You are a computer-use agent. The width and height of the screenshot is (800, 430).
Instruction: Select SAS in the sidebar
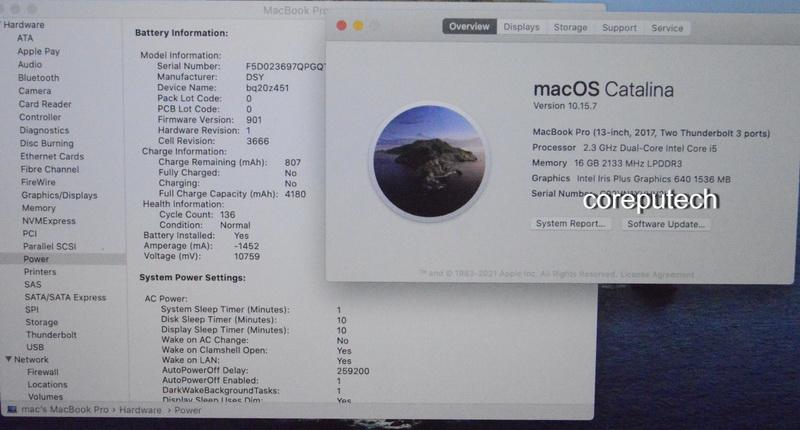[x=33, y=284]
